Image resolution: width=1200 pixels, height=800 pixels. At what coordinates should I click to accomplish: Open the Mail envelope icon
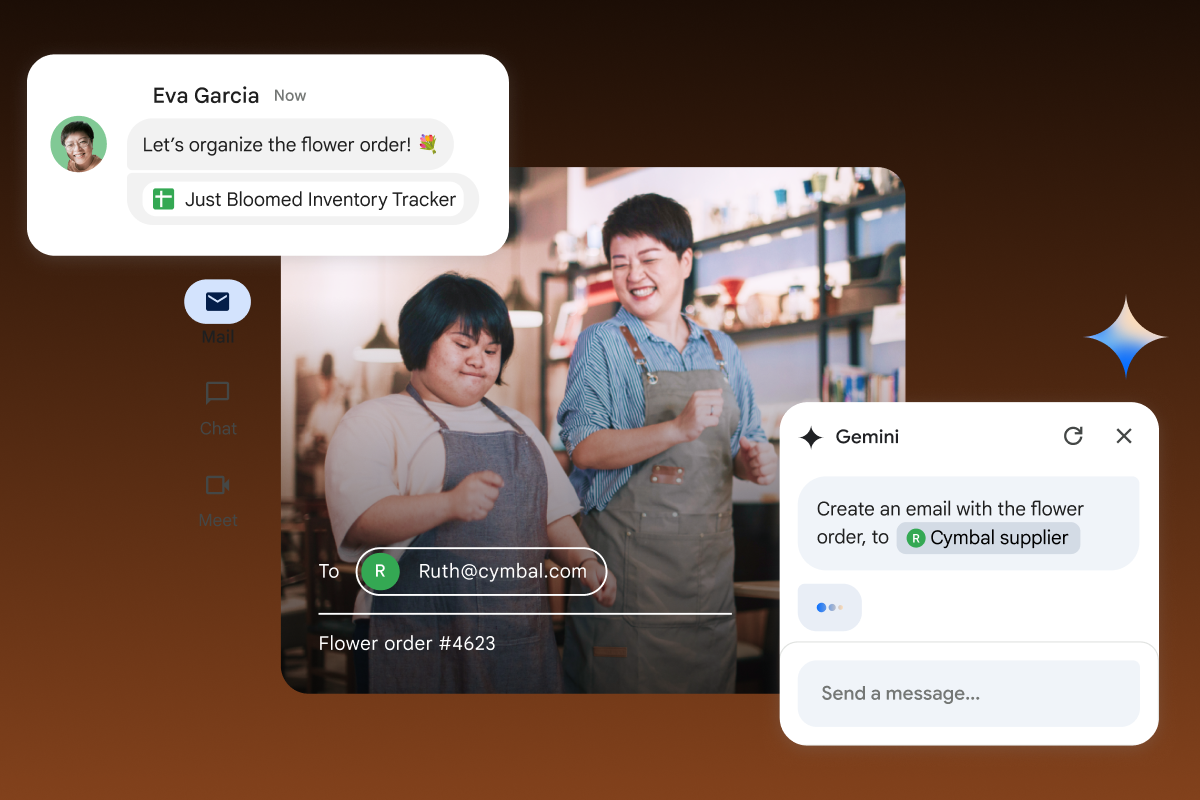point(217,301)
